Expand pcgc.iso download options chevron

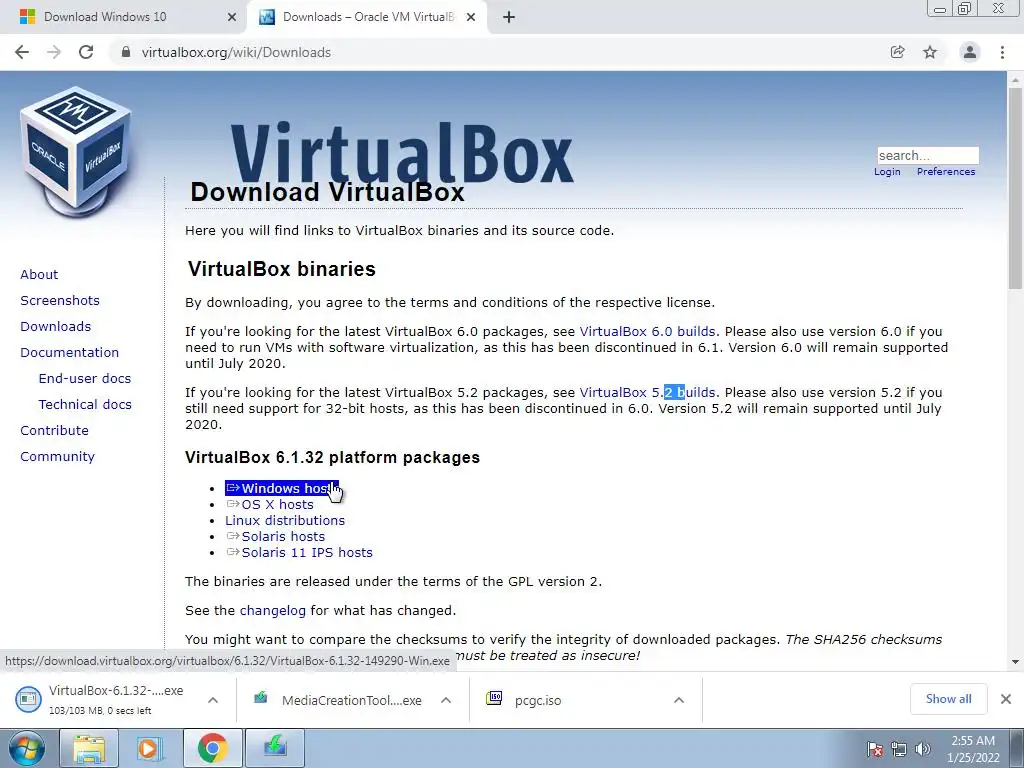pos(679,700)
